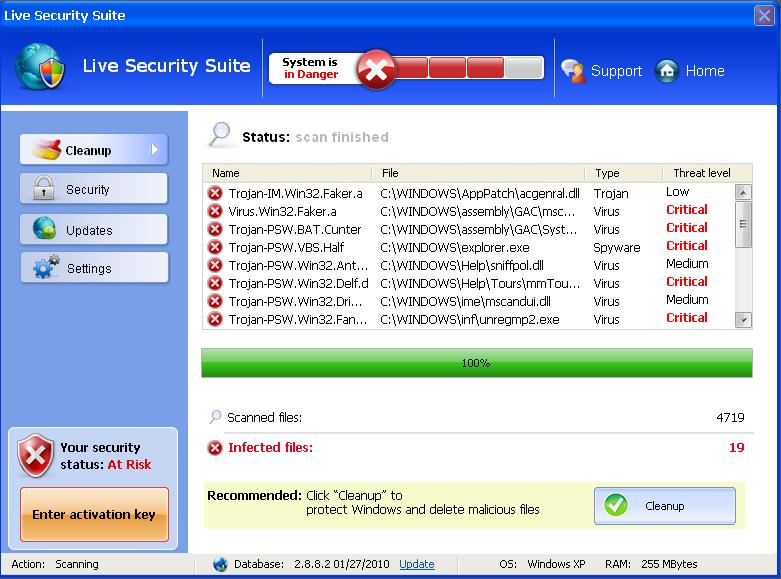Click the red X icon beside Trojan-PSW.Win32.Ant...
This screenshot has width=781, height=579.
[x=215, y=265]
